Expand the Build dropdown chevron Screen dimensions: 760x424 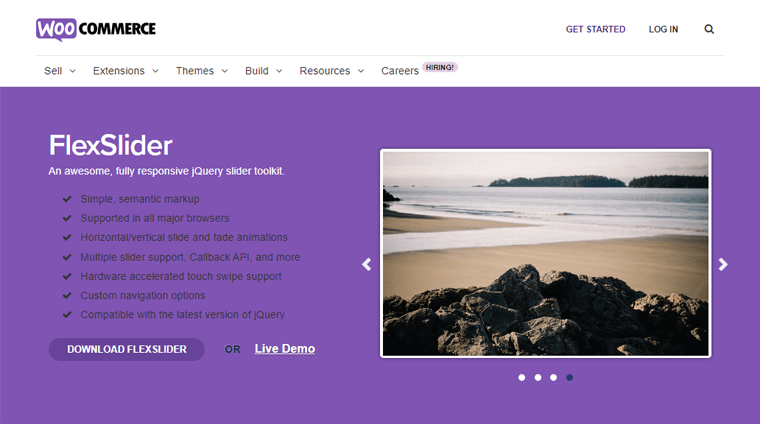(279, 71)
